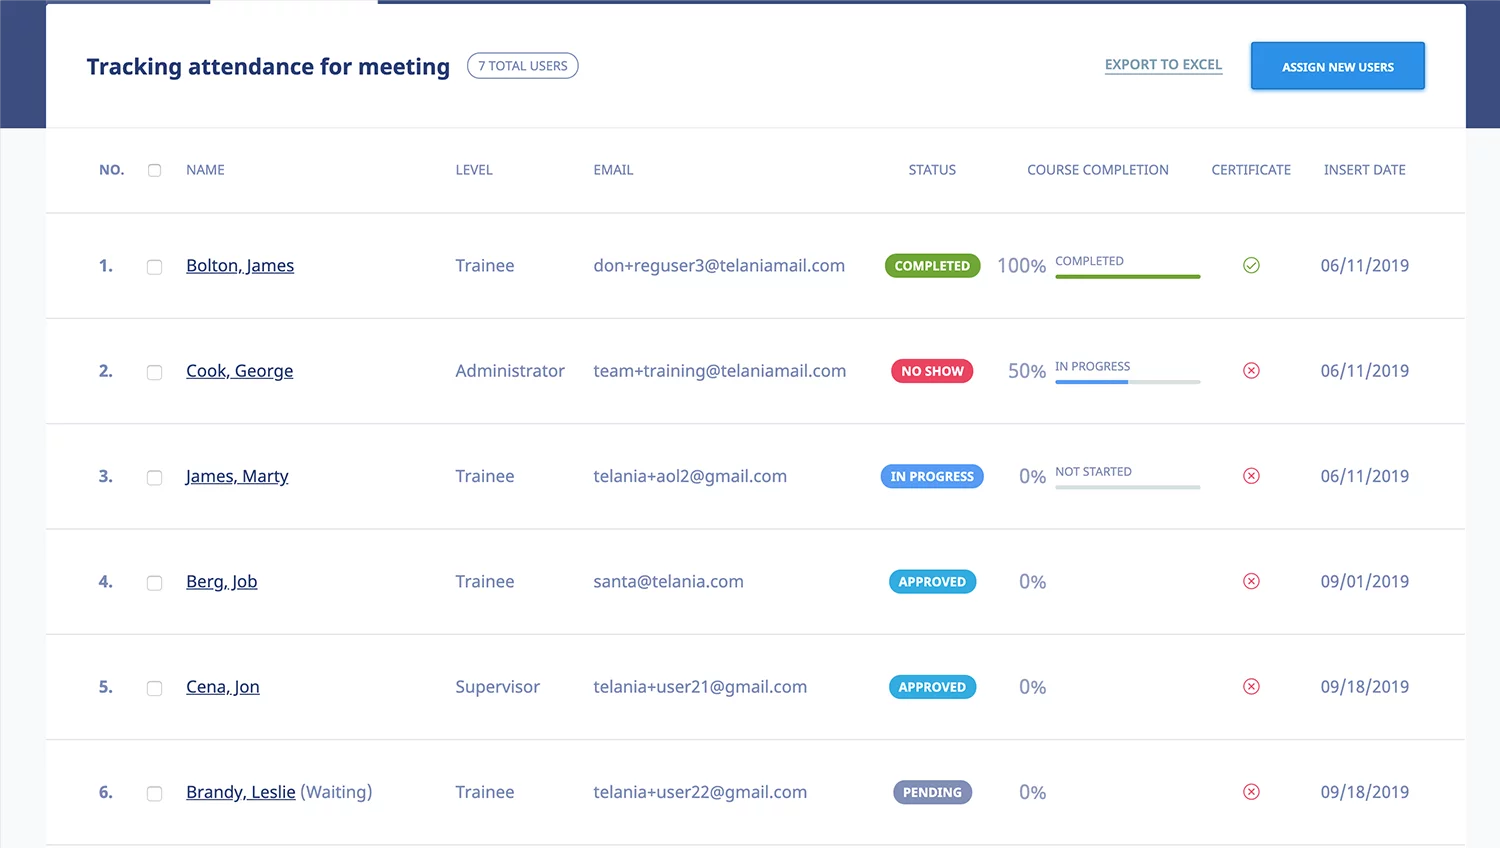Screen dimensions: 1500x848
Task: Open the Cena, Jon profile link
Action: click(222, 687)
